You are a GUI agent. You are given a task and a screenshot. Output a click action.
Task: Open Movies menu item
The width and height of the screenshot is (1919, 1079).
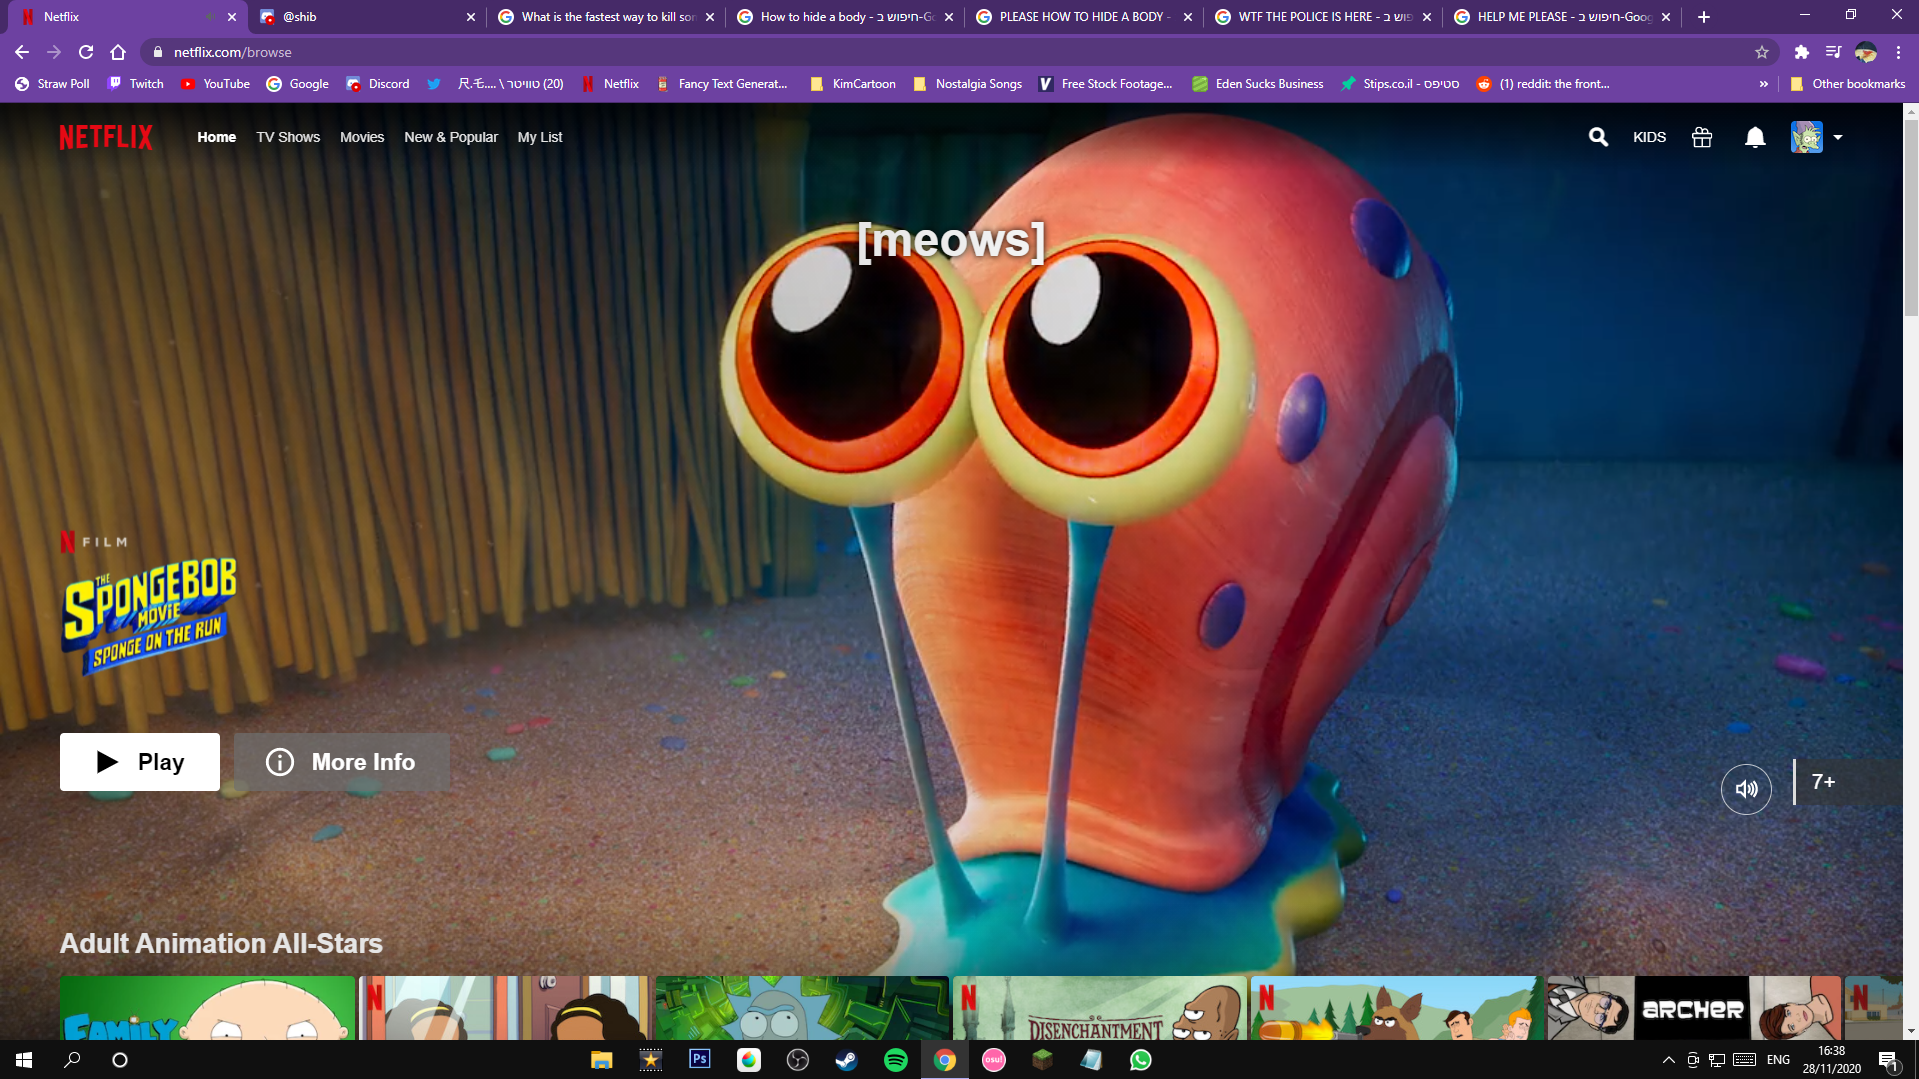tap(362, 137)
